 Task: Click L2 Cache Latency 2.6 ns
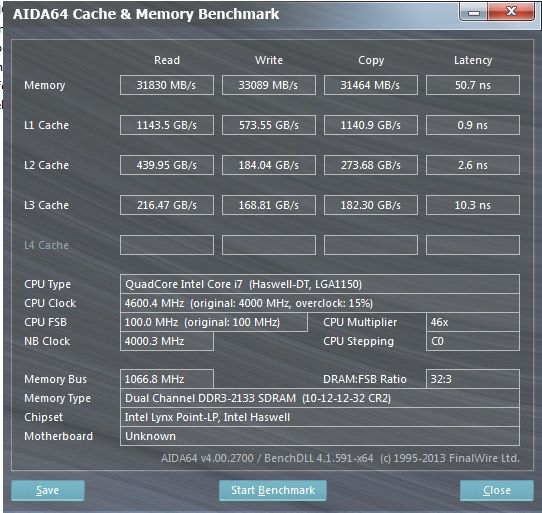[473, 165]
